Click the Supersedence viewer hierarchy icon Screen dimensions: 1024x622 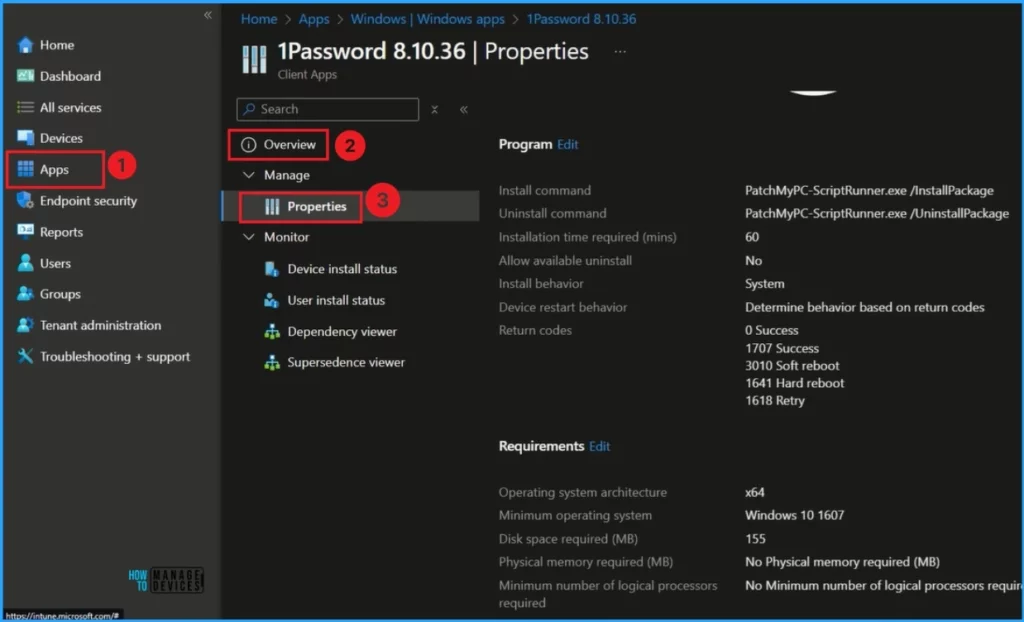[x=272, y=363]
